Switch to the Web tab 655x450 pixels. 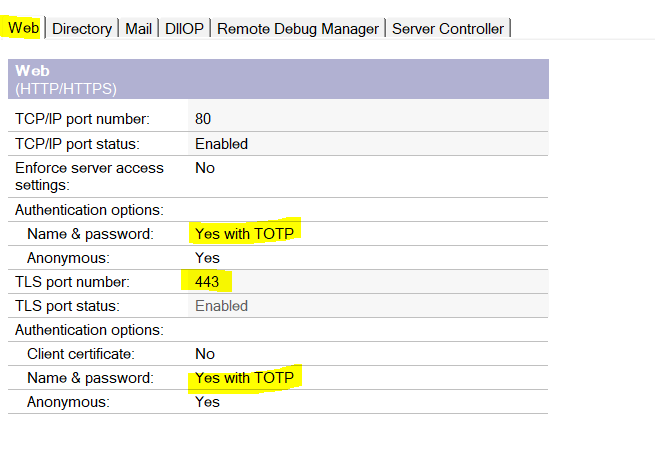[x=24, y=28]
